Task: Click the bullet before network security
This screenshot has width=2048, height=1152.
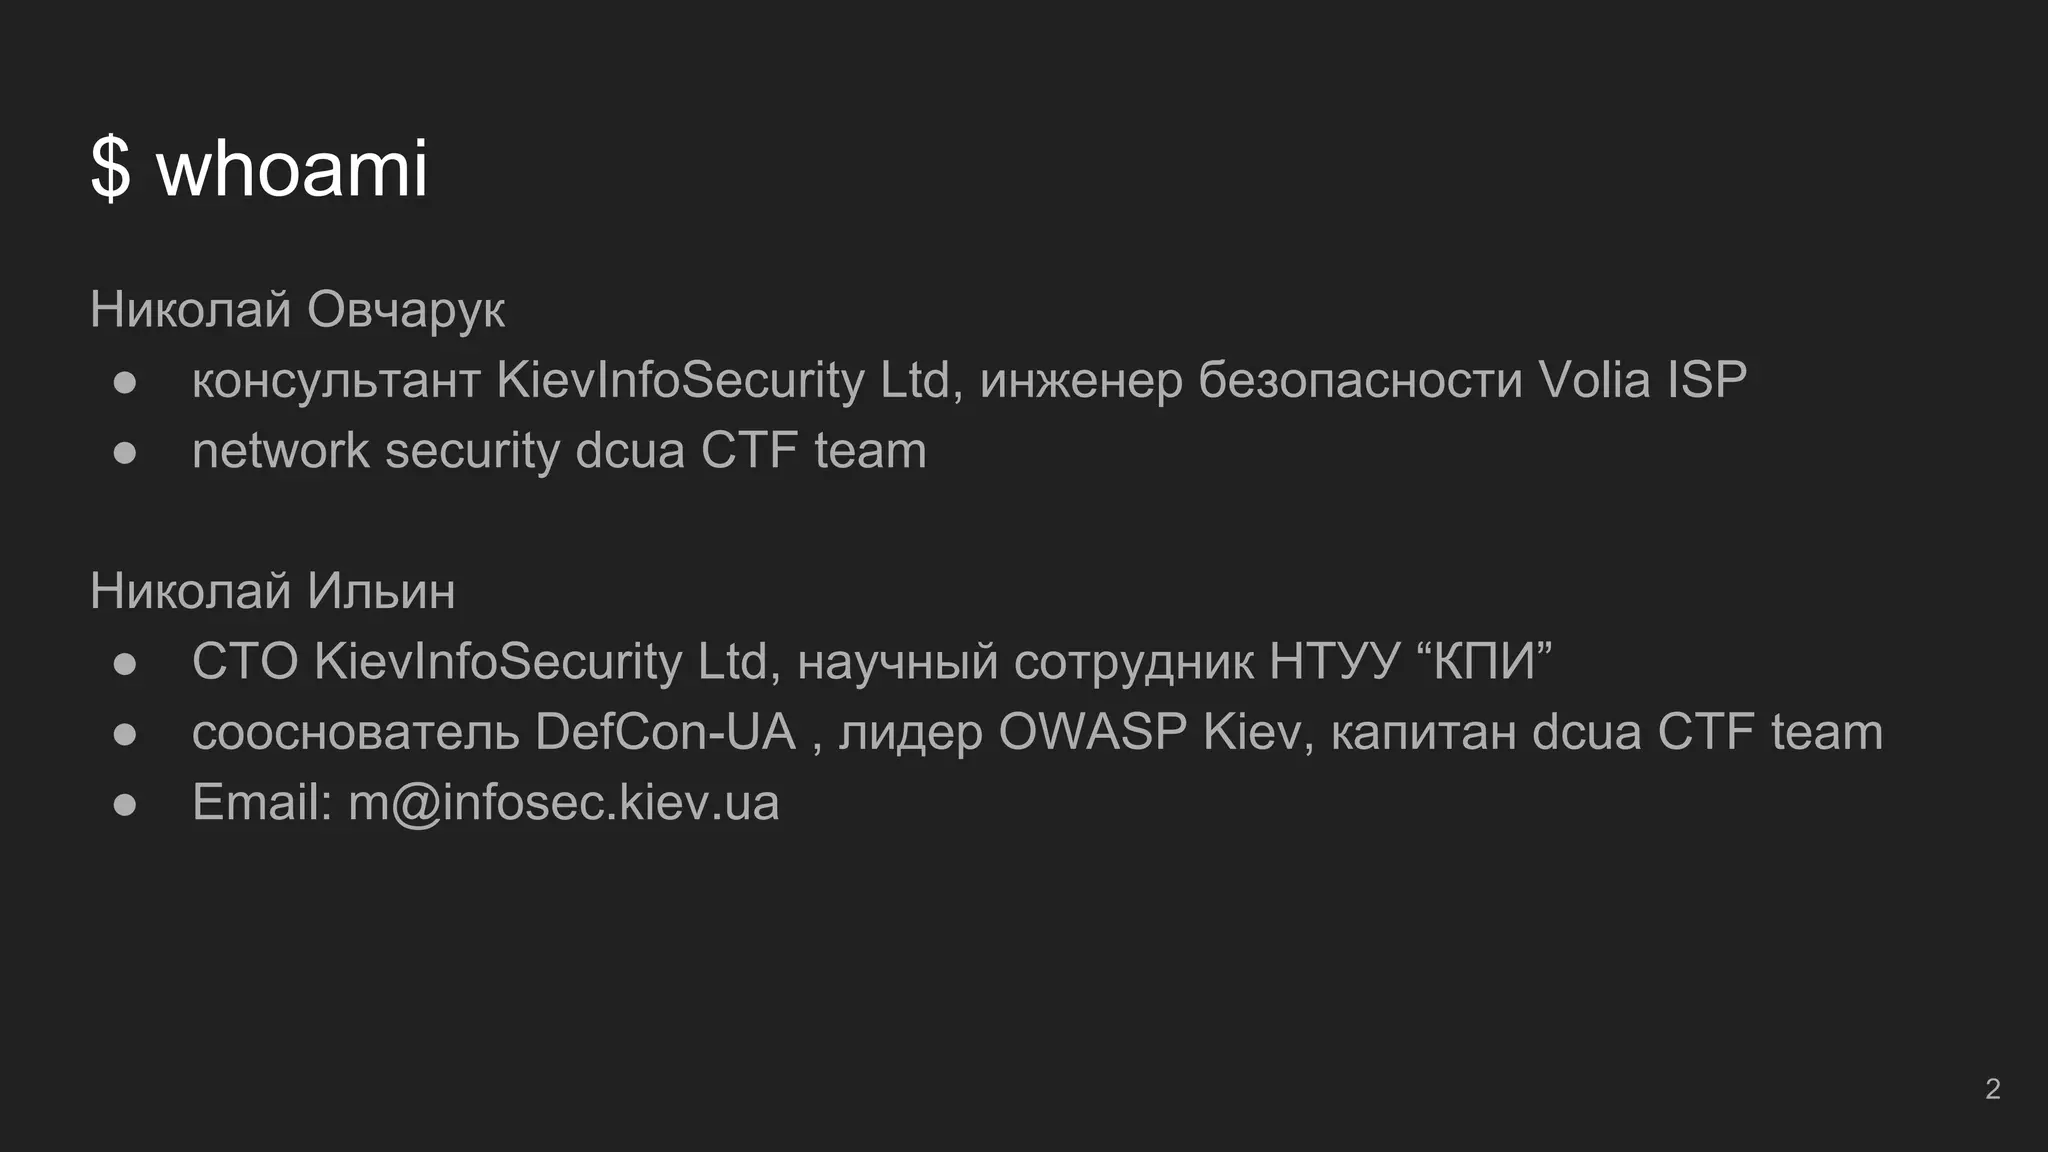Action: pos(125,453)
